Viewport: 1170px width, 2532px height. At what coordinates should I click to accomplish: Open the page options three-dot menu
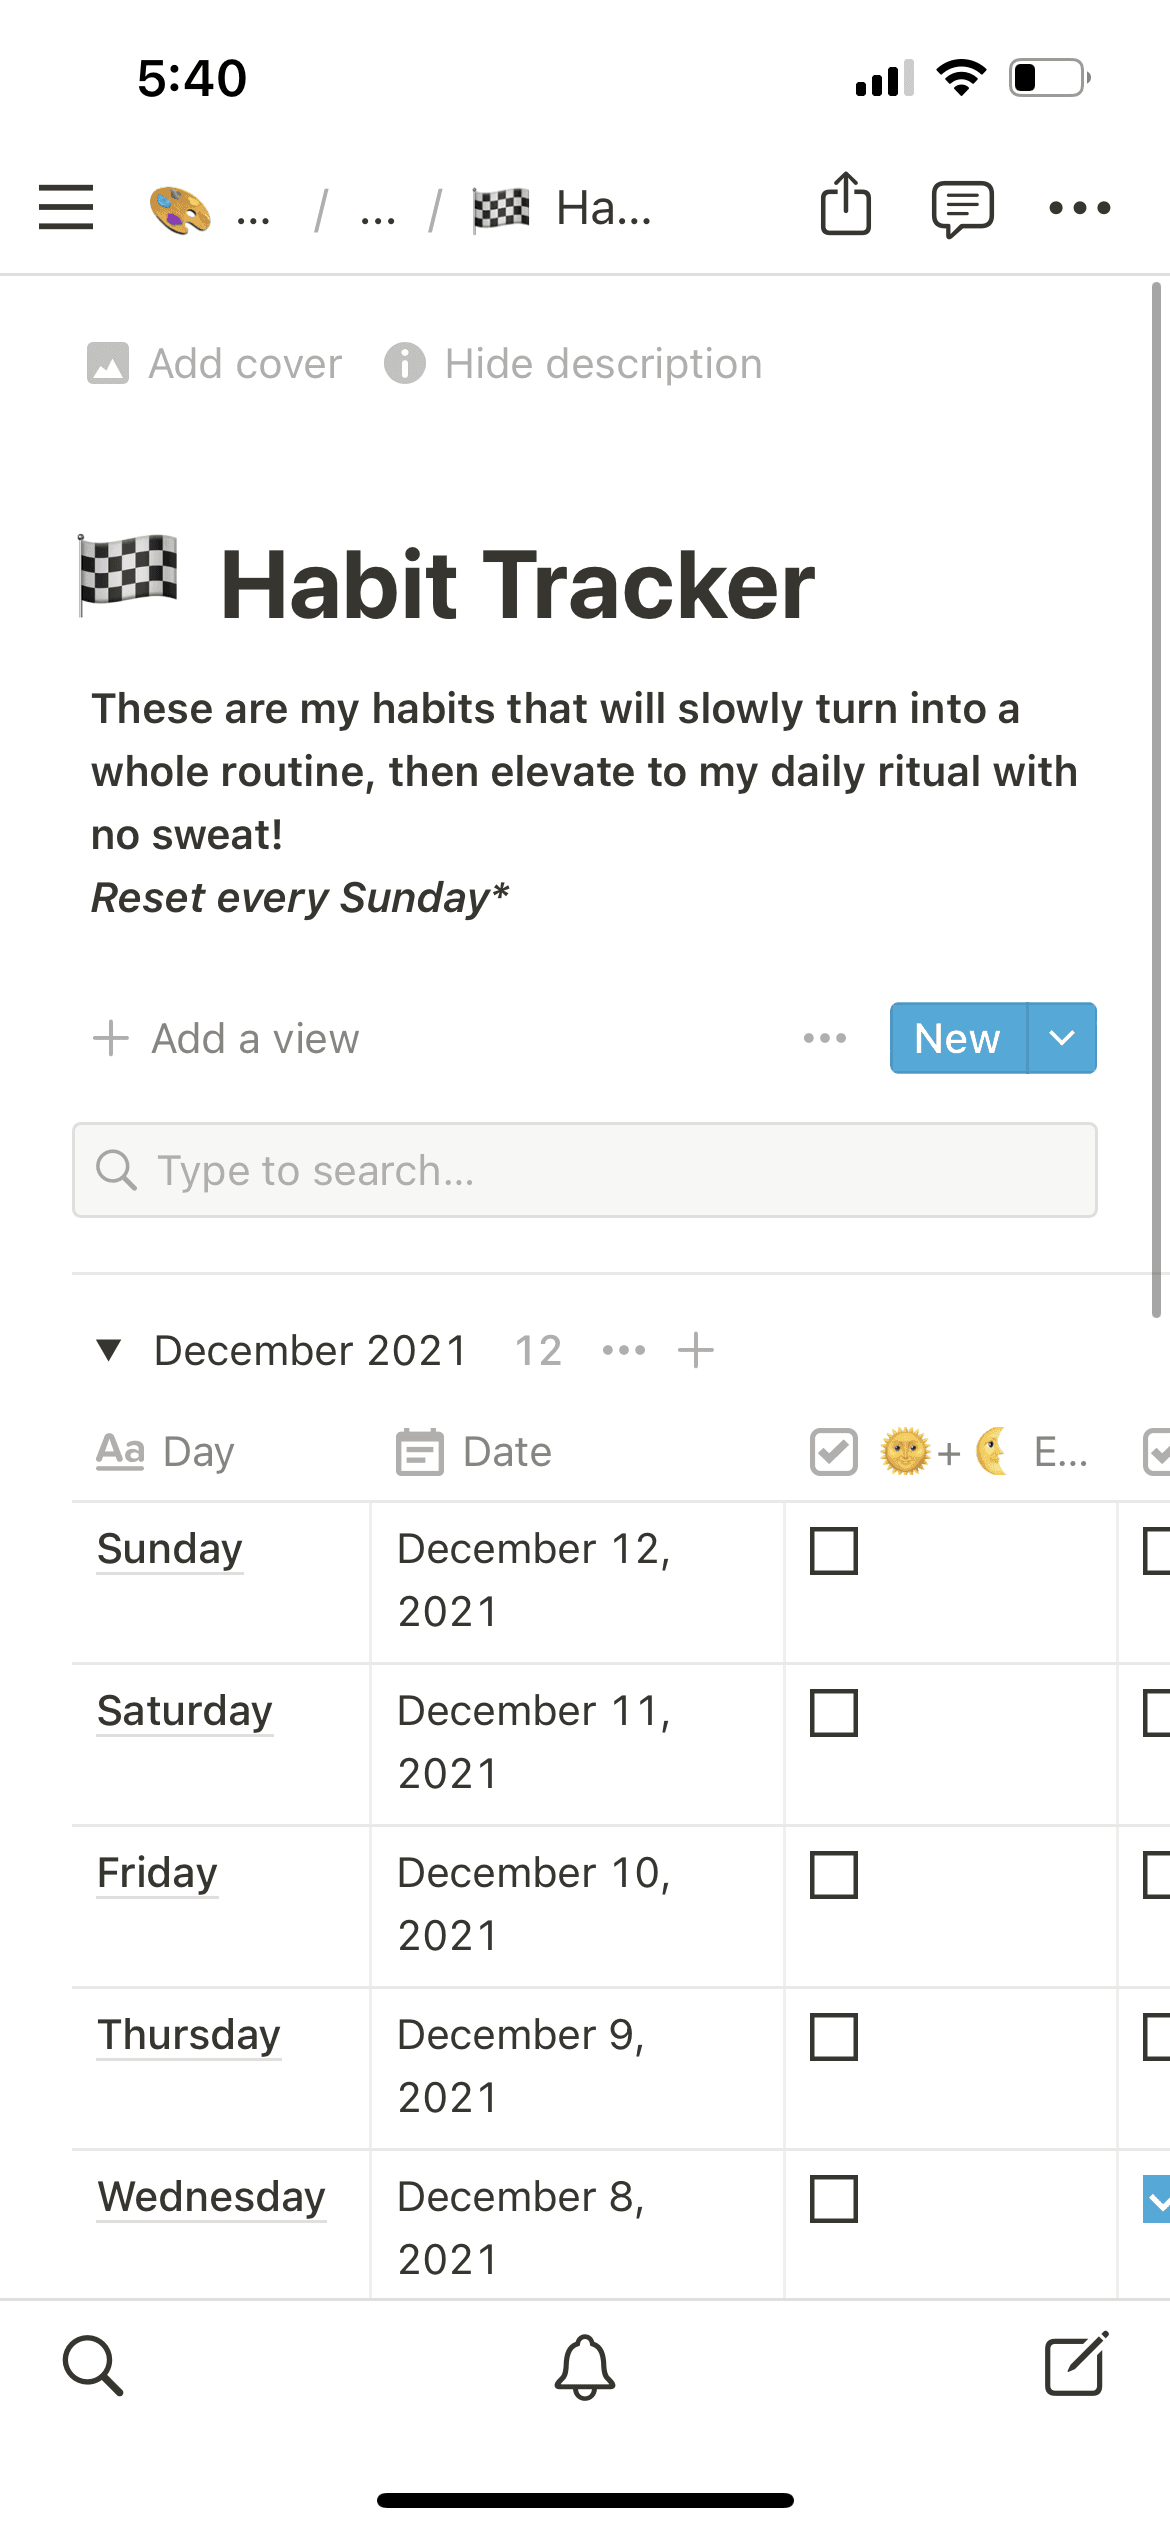tap(1080, 208)
